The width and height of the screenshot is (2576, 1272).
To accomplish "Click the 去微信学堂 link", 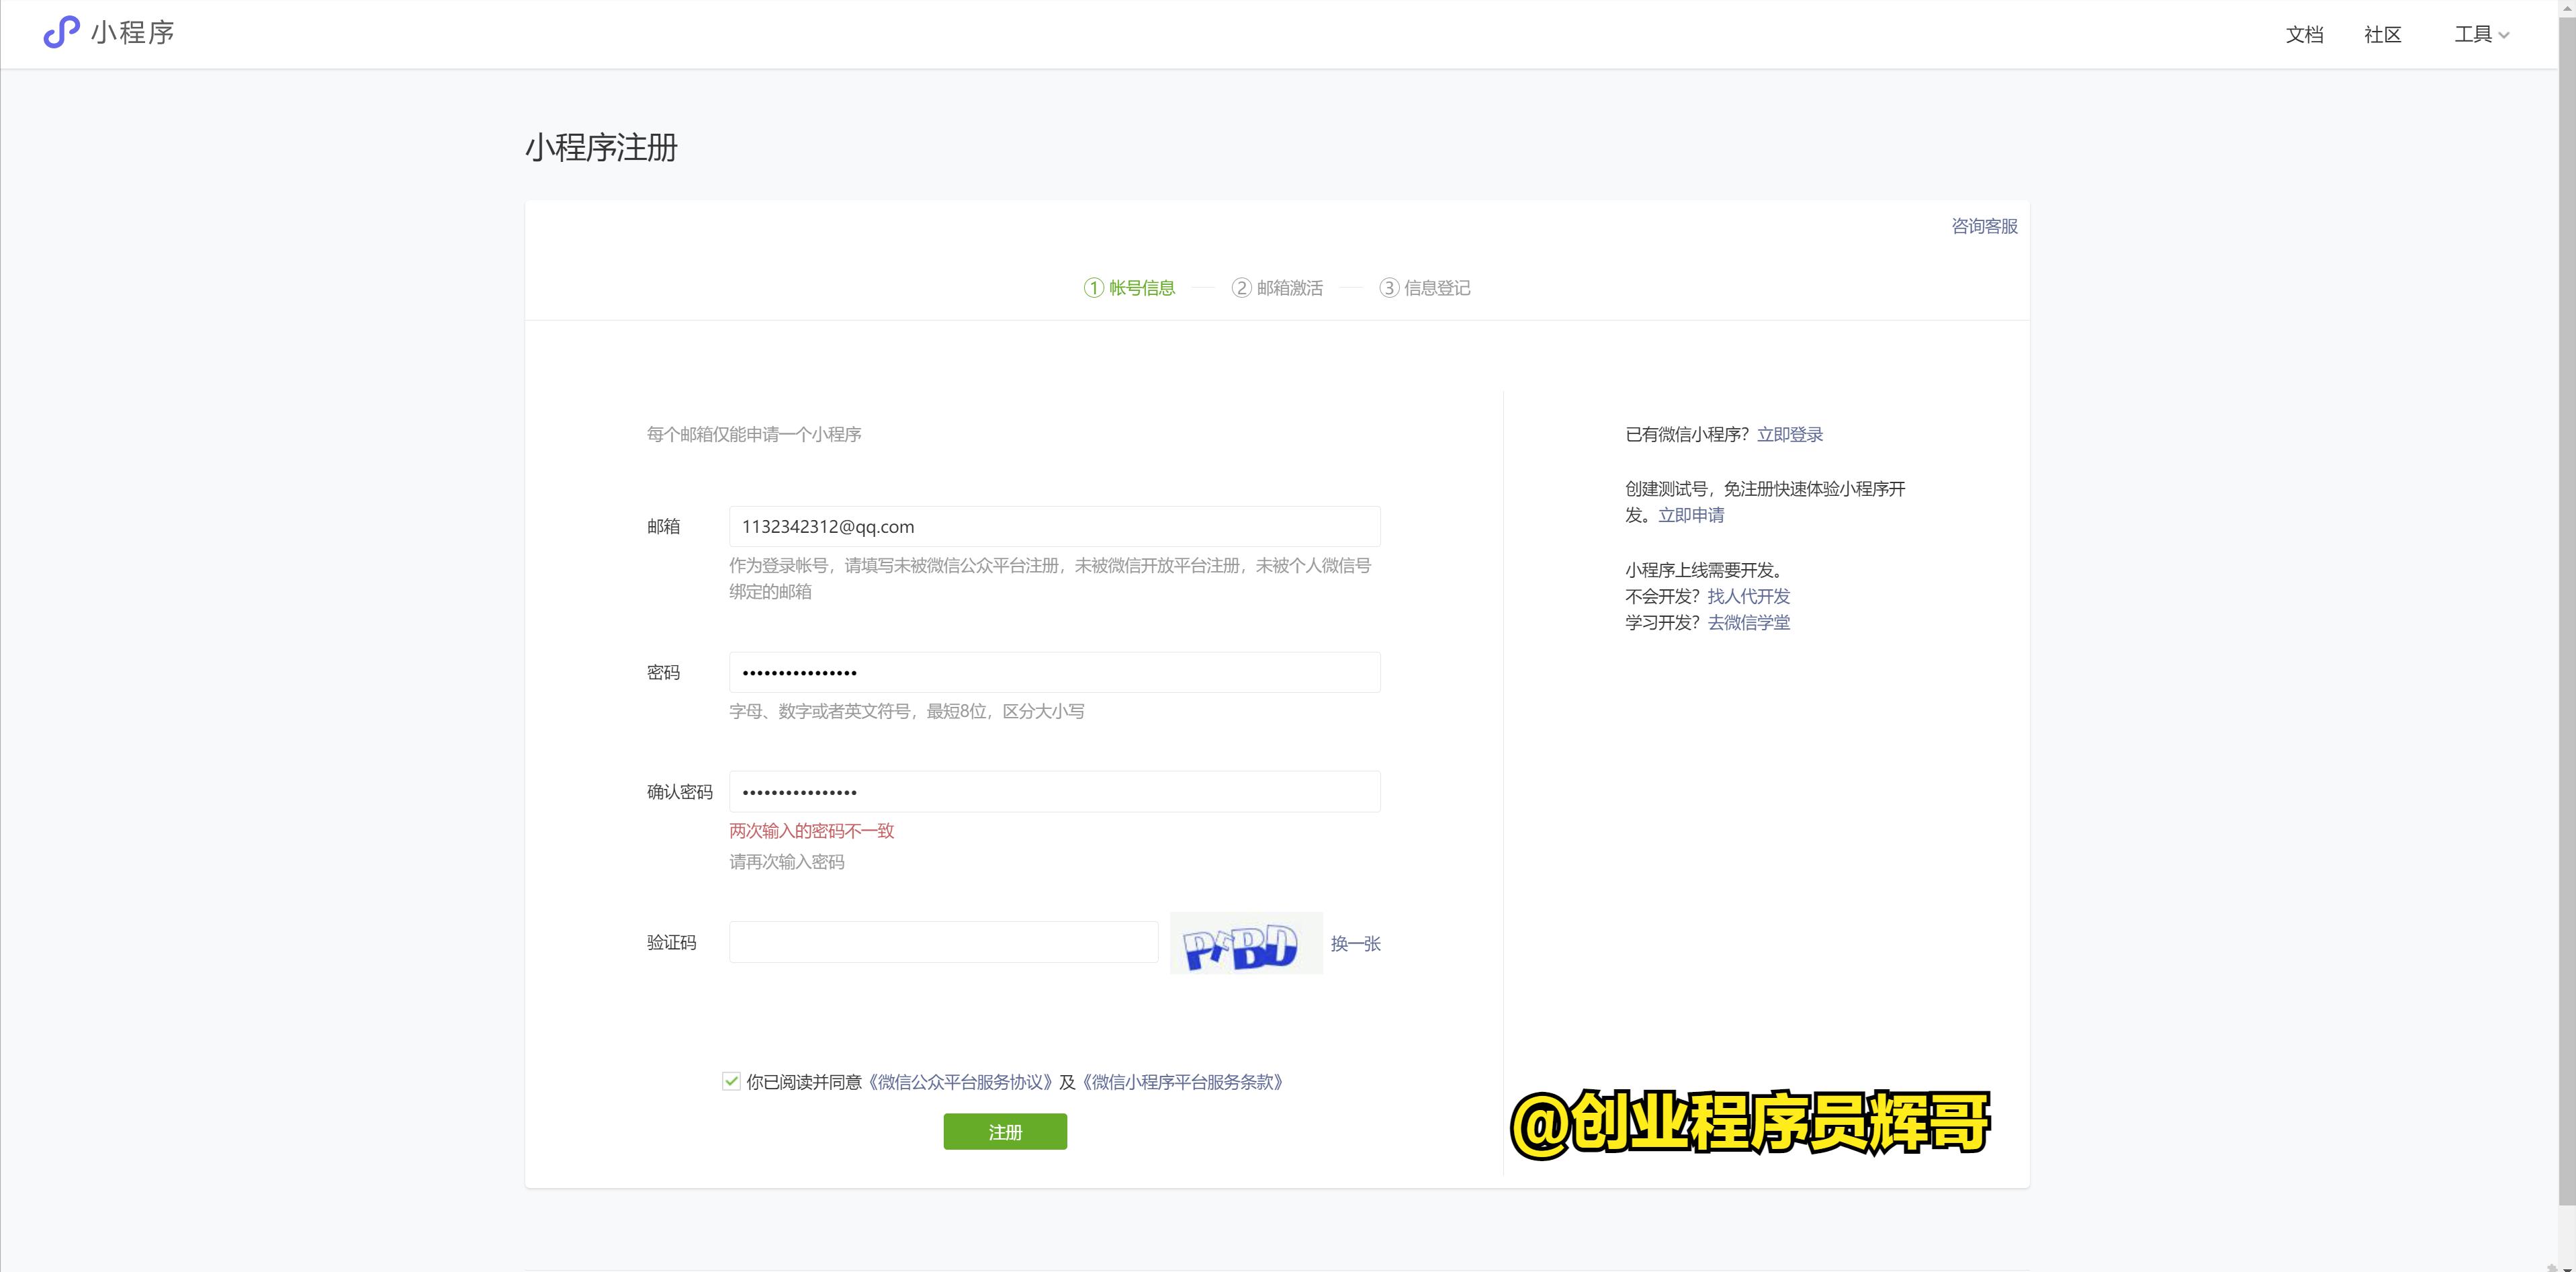I will (x=1749, y=622).
